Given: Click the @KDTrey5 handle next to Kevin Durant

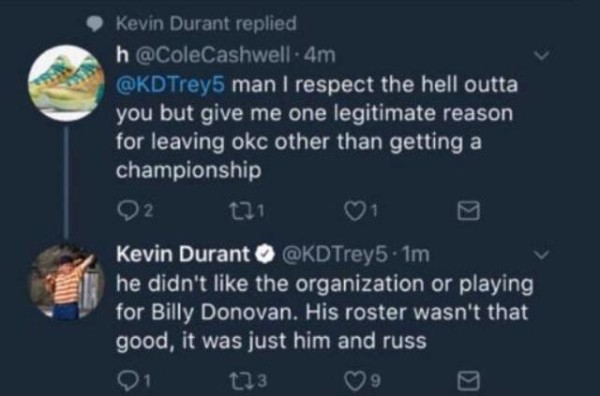Looking at the screenshot, I should [334, 255].
